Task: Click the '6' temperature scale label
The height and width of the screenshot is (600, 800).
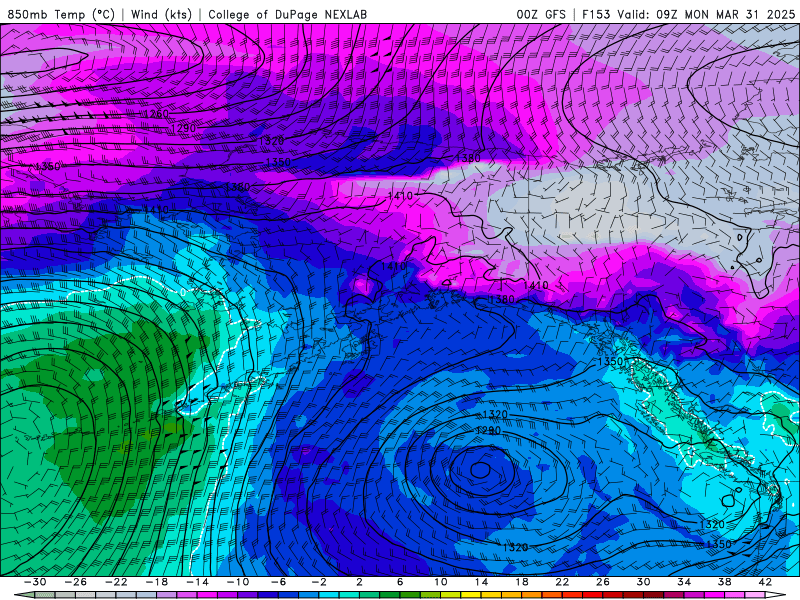Action: [400, 582]
